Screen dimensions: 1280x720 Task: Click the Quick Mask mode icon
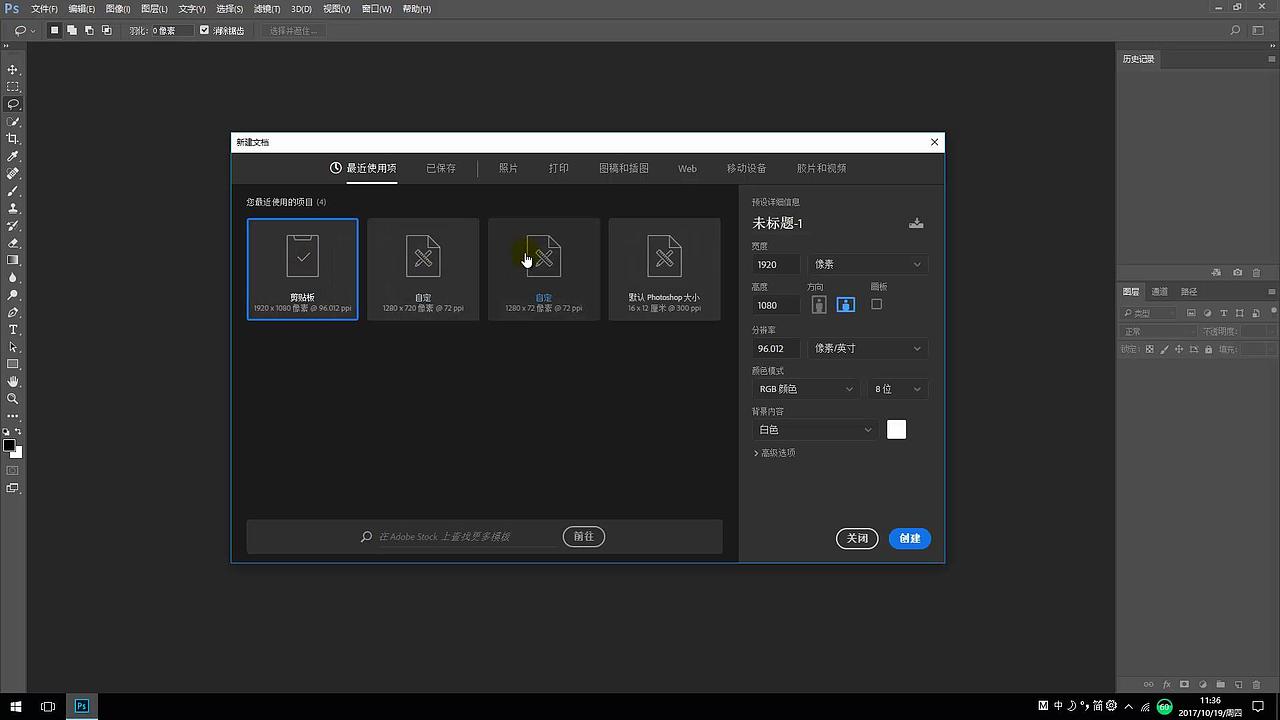click(x=13, y=470)
